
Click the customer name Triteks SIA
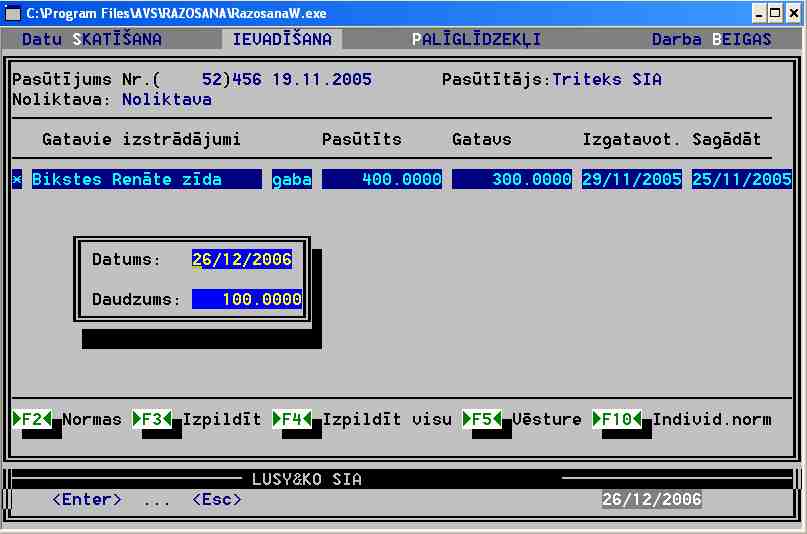(x=607, y=80)
